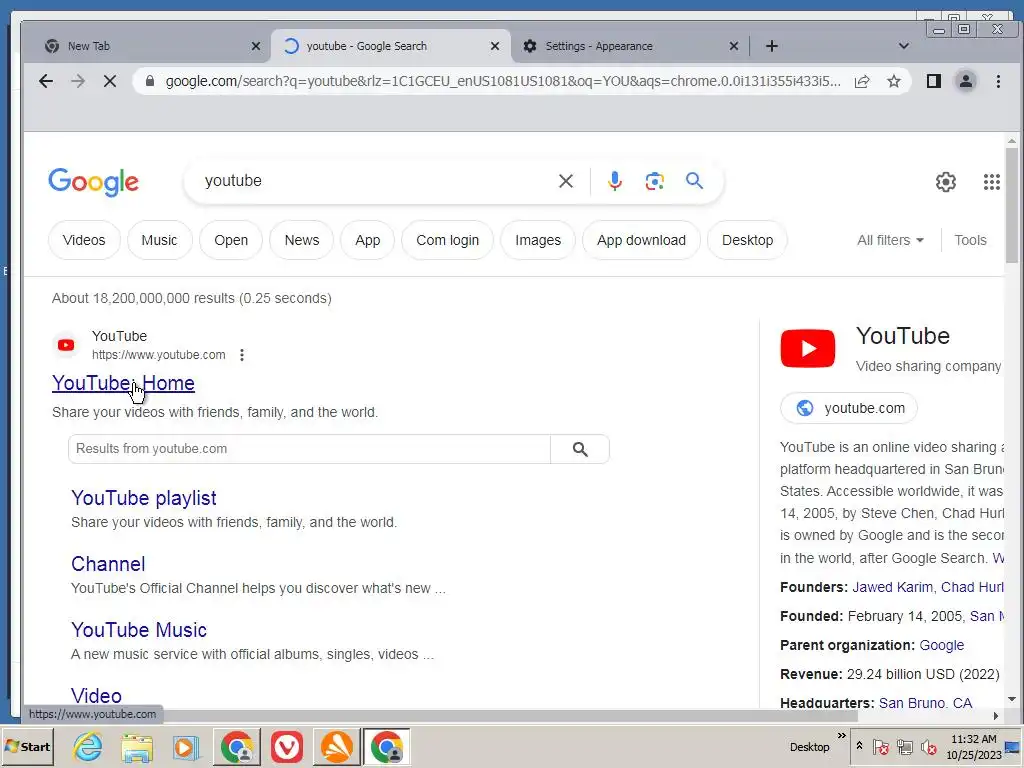
Task: Share this page using the share icon
Action: 862,81
